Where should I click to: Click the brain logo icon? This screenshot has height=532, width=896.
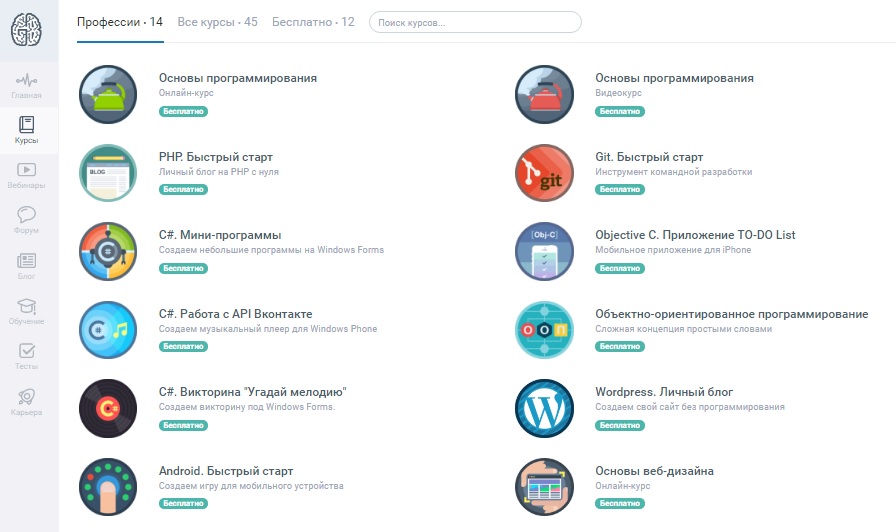coord(28,28)
